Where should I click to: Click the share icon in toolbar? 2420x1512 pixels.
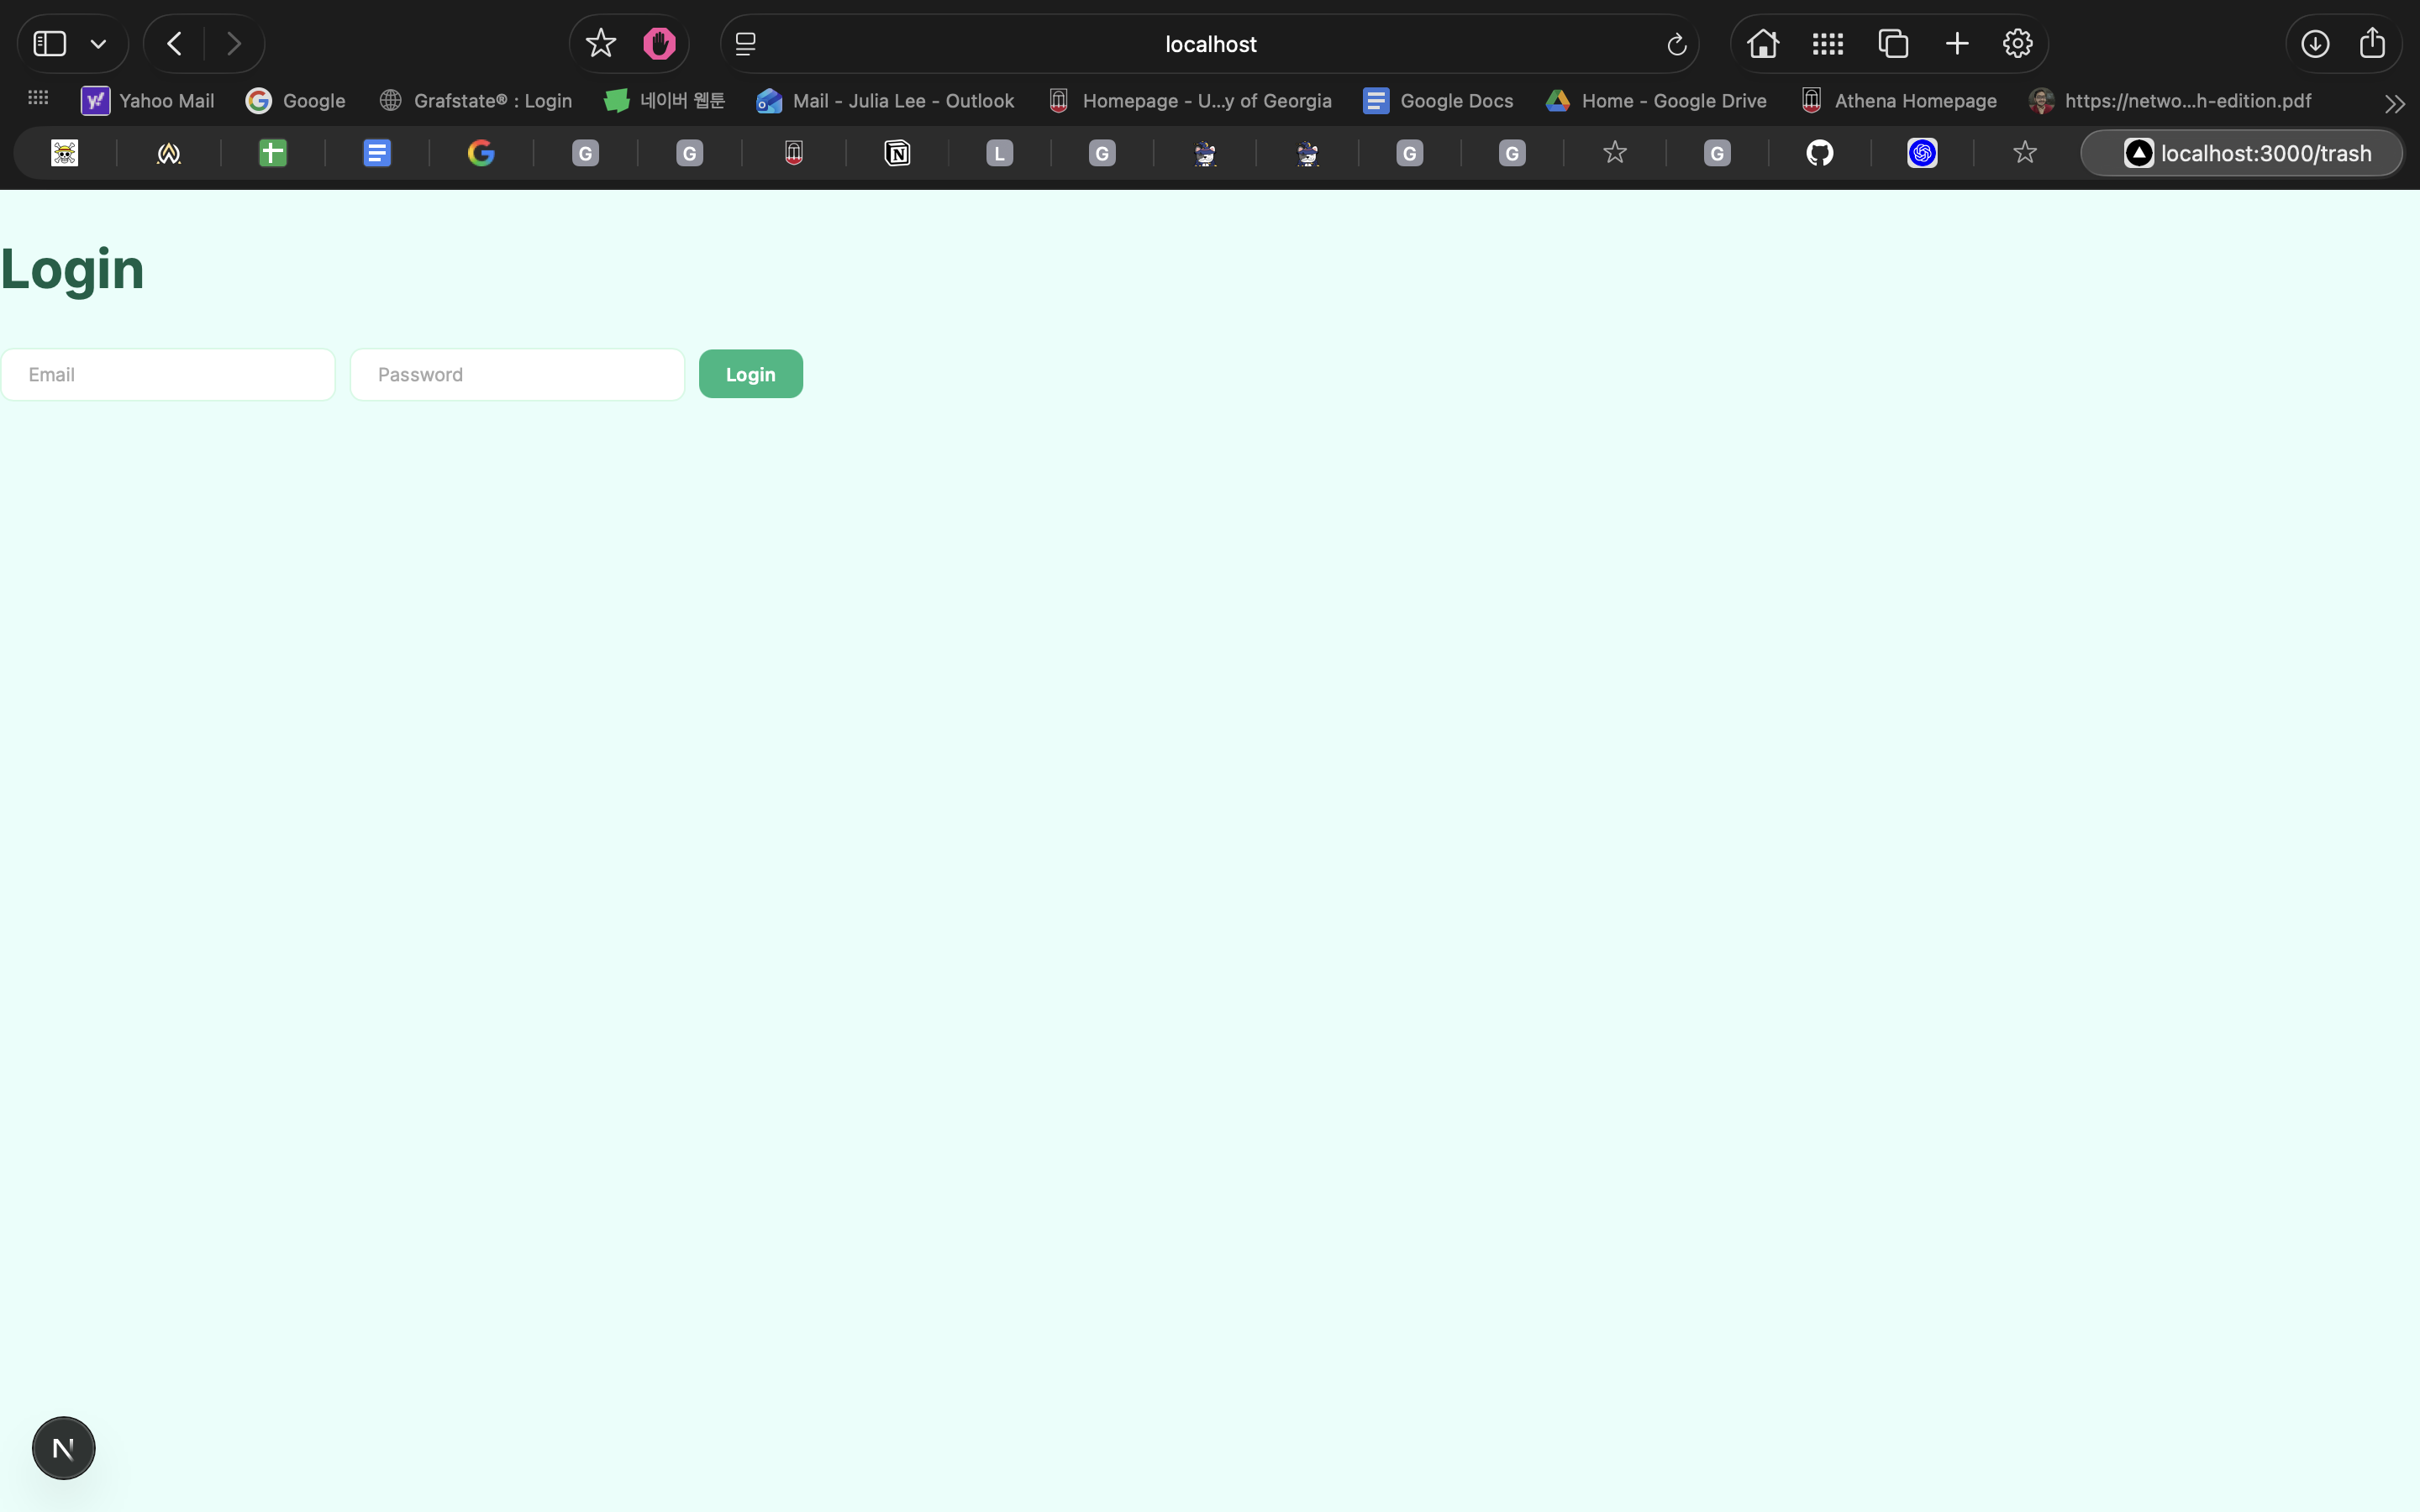click(x=2372, y=44)
